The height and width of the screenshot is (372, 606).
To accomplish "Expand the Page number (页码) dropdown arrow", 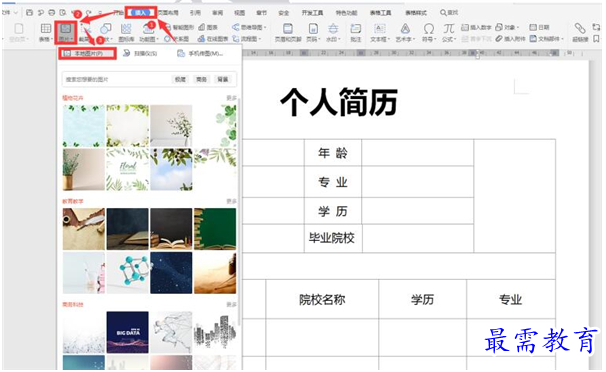I will 319,40.
